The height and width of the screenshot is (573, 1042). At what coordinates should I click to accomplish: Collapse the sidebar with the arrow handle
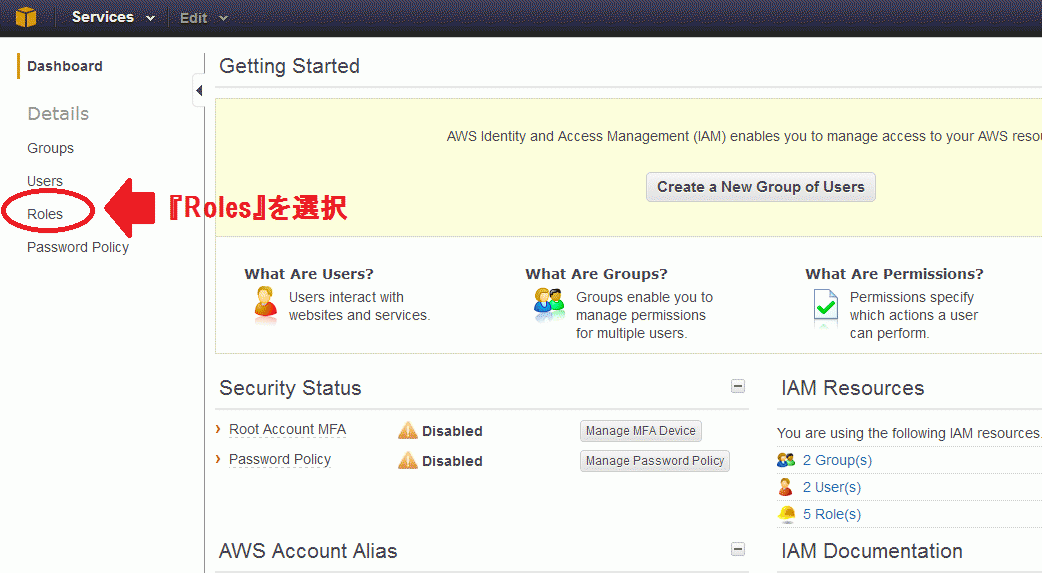[199, 90]
